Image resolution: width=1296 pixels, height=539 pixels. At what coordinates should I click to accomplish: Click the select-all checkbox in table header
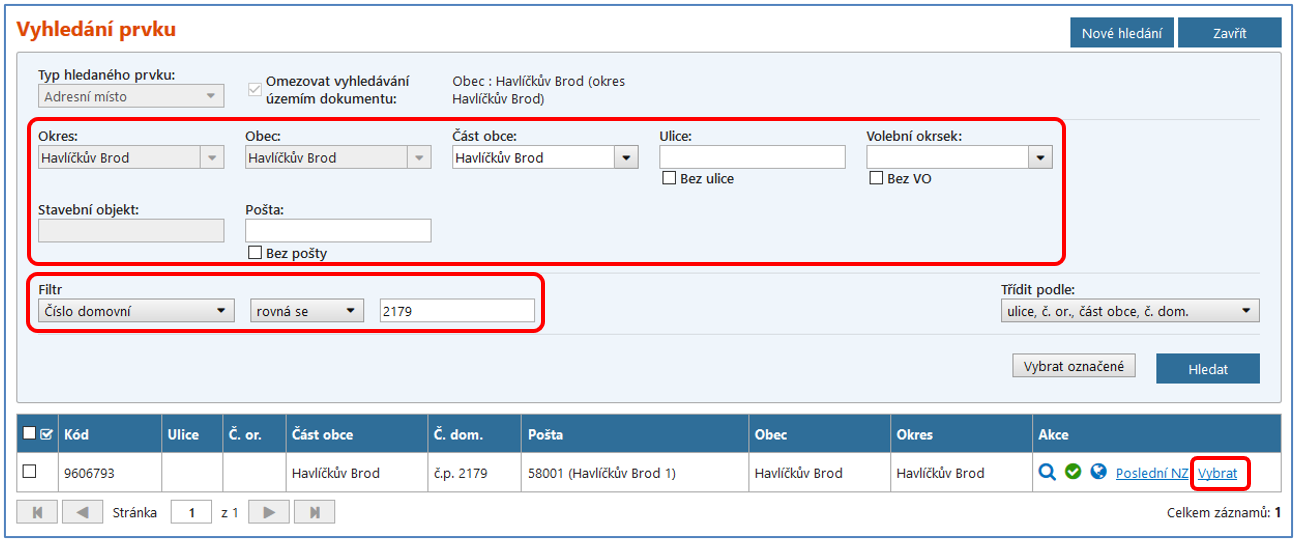coord(29,434)
